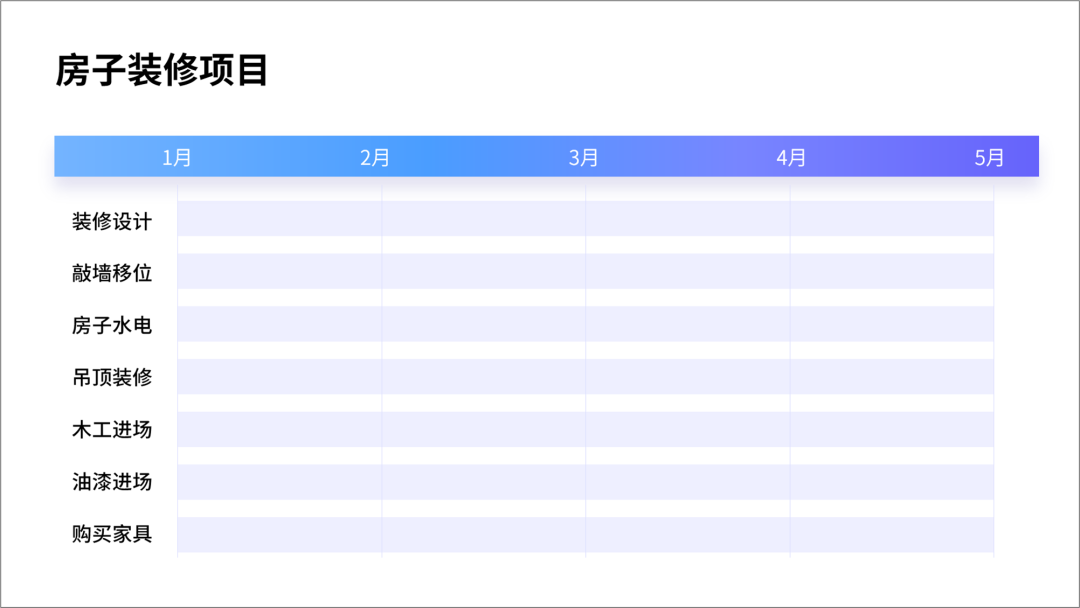The height and width of the screenshot is (608, 1080).
Task: Click the 木工进场 row bar
Action: tap(585, 430)
